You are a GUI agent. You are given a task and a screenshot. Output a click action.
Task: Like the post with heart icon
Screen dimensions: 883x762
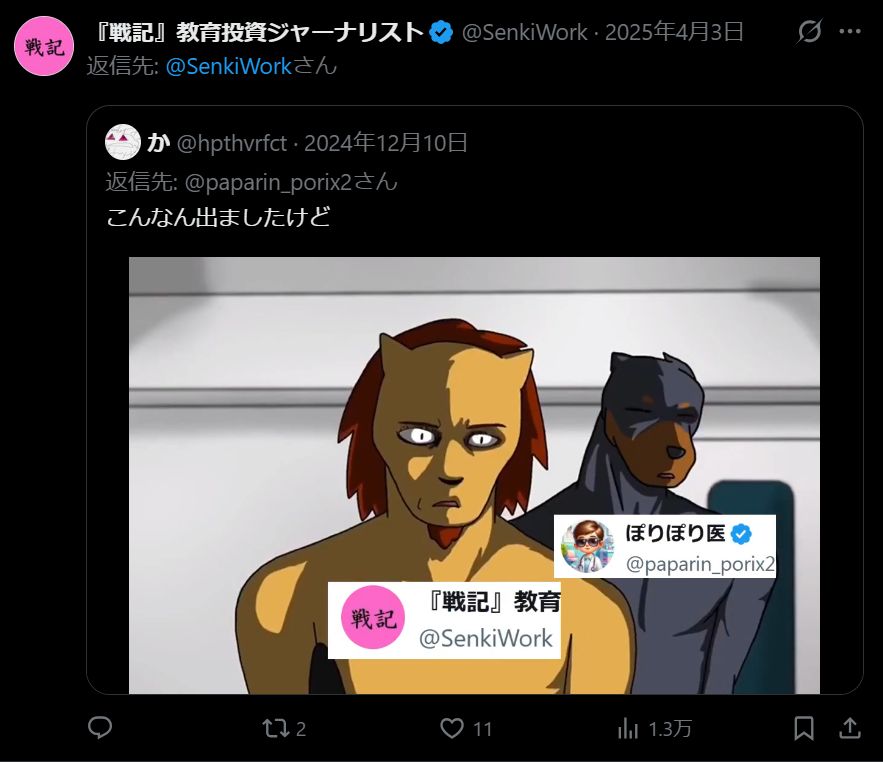point(452,728)
